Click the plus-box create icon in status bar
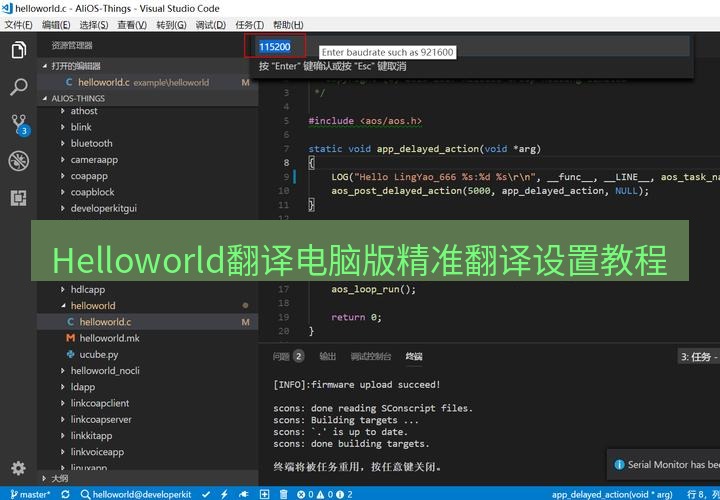 [x=264, y=494]
